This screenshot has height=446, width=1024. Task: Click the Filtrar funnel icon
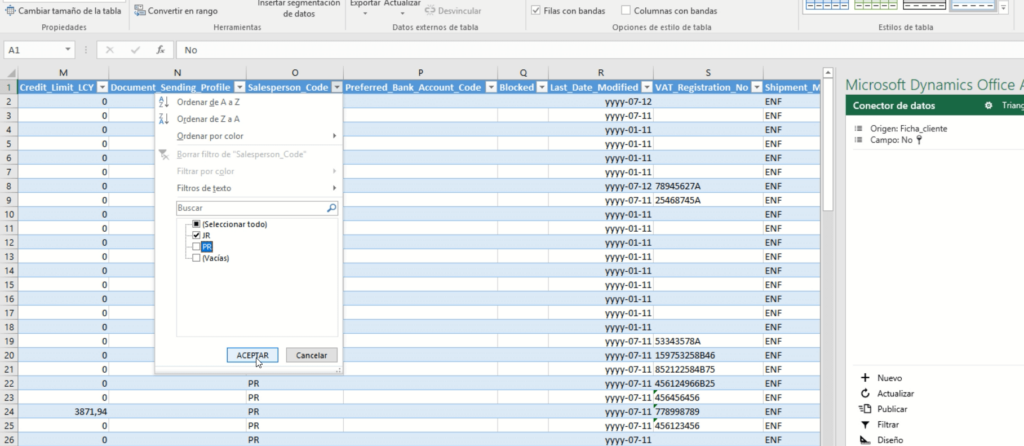(862, 424)
